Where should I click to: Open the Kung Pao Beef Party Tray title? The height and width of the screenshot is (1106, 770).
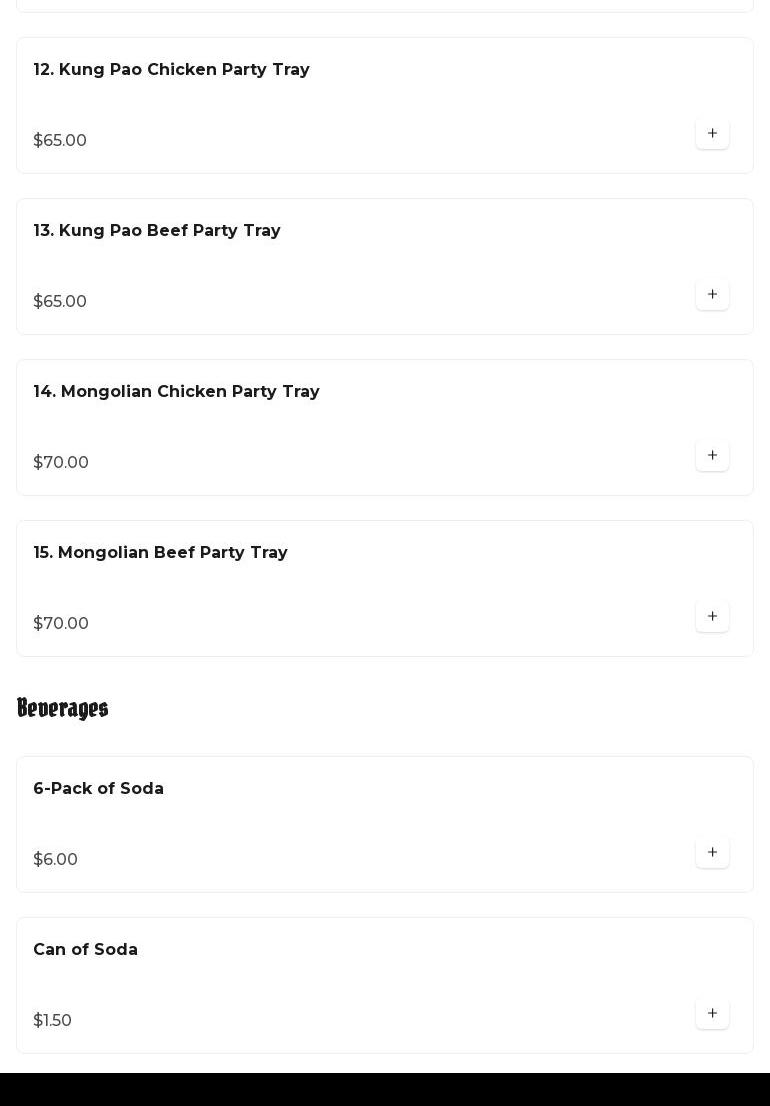(157, 231)
